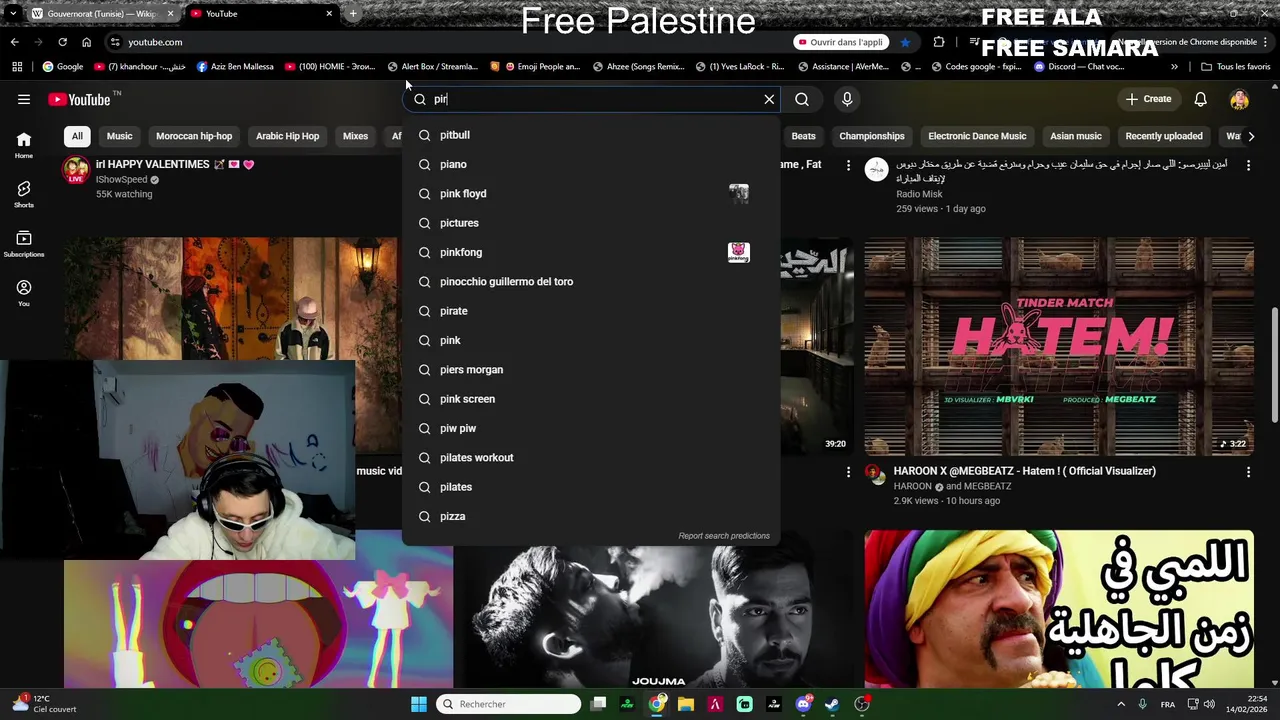The height and width of the screenshot is (720, 1280).
Task: Select the Moroccan hip-hop chip
Action: (x=194, y=136)
